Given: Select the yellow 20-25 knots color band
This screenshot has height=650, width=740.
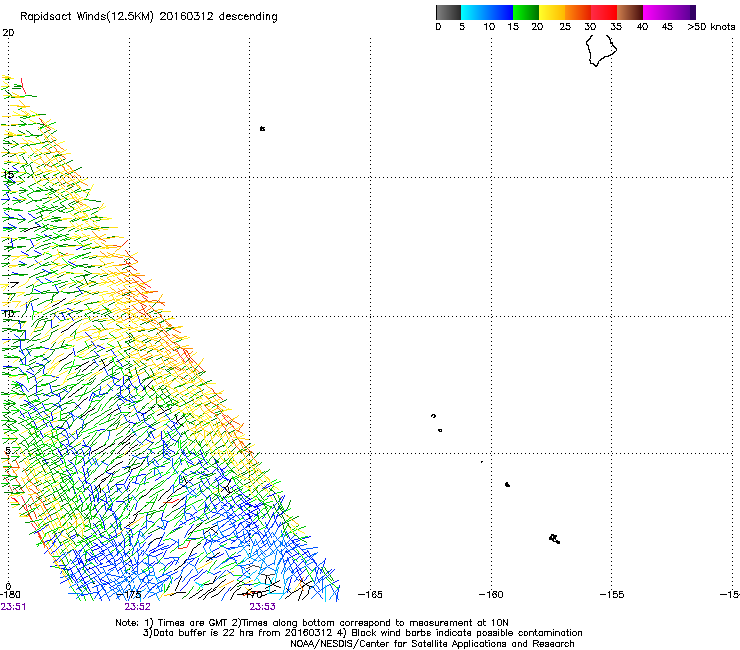Looking at the screenshot, I should tap(552, 12).
